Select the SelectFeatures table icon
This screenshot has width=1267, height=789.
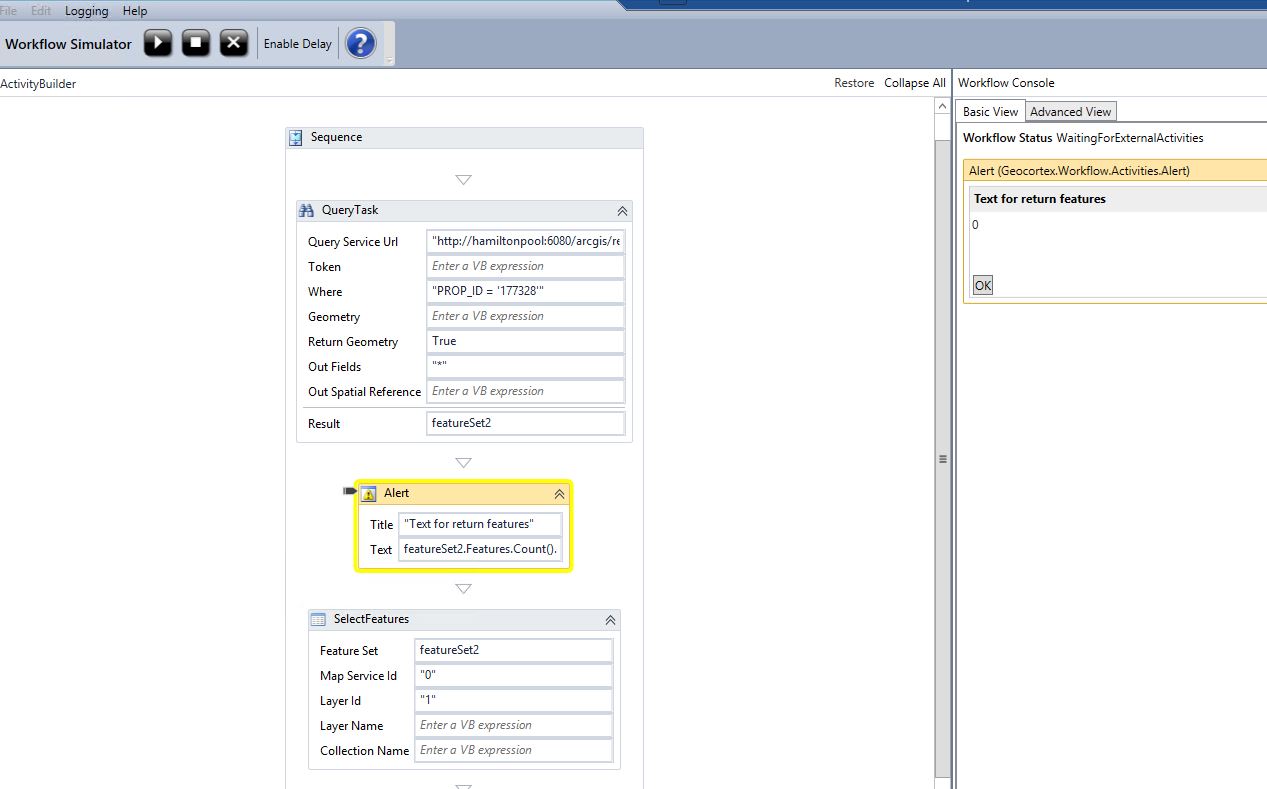(x=318, y=620)
